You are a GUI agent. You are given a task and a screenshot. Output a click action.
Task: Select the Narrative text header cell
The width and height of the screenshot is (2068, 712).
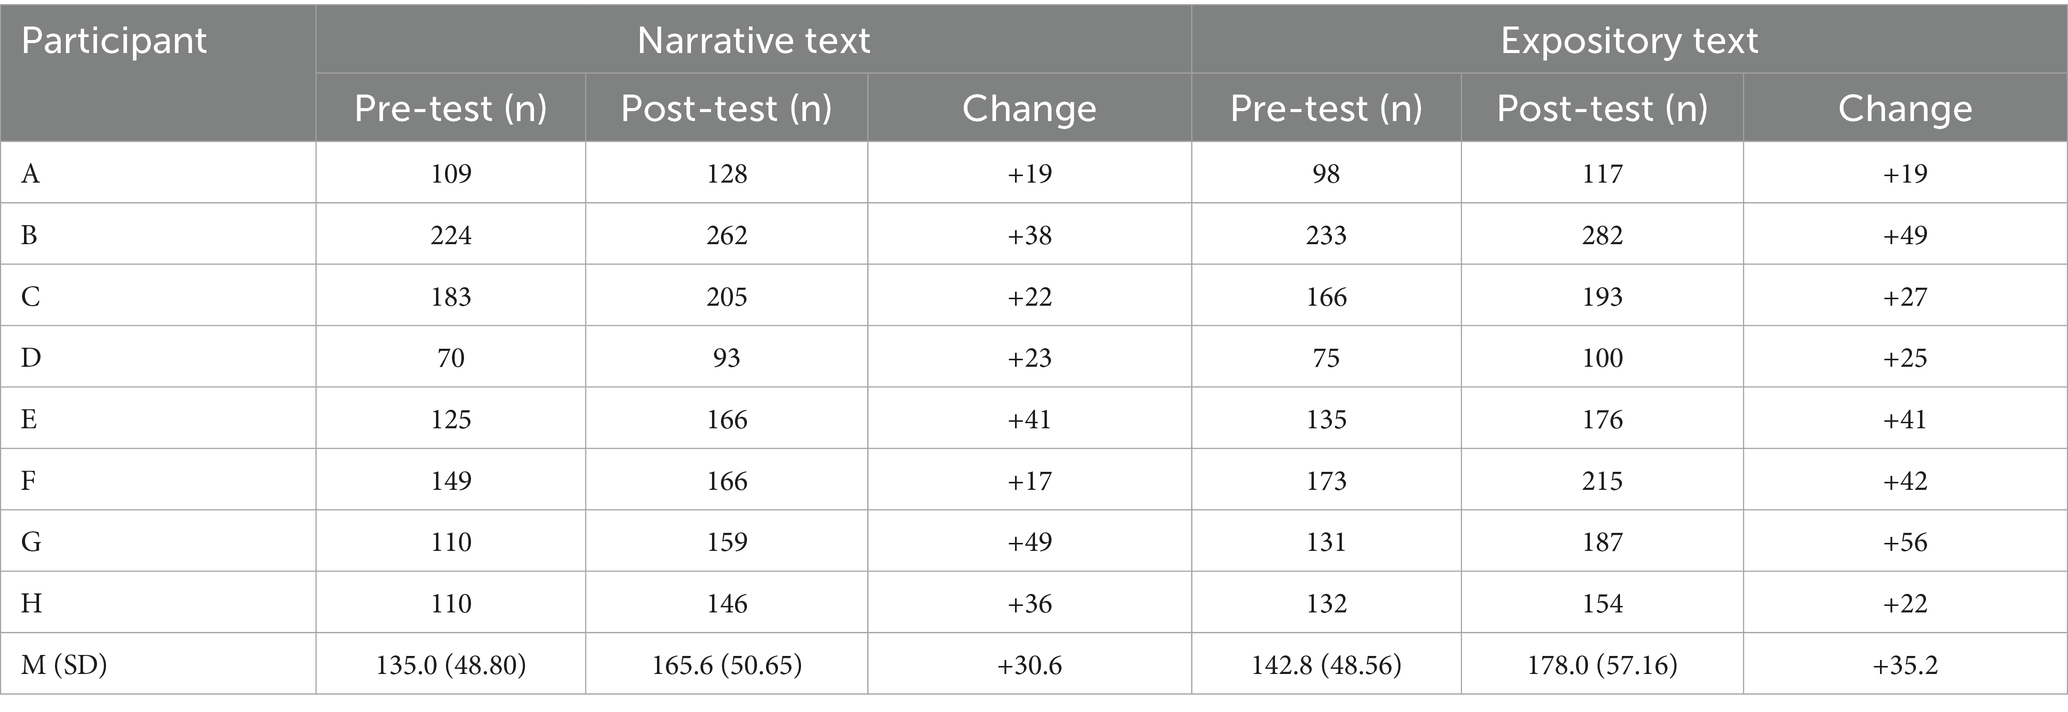[753, 41]
